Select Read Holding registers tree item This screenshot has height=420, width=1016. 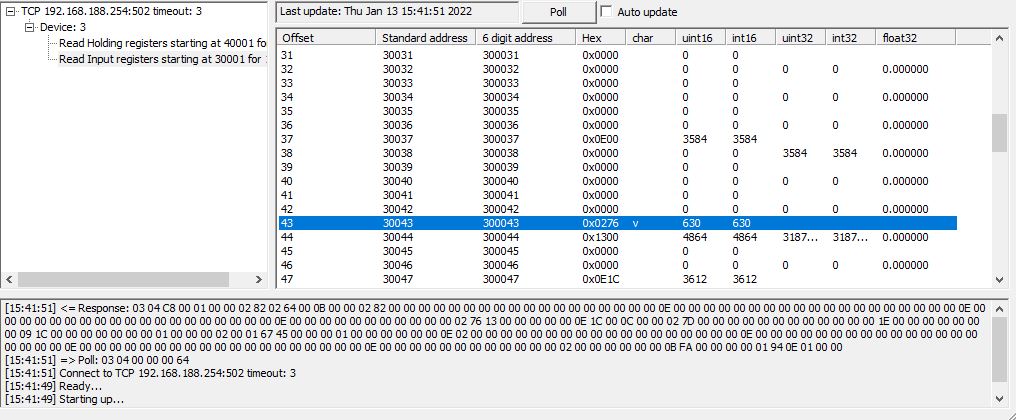pyautogui.click(x=162, y=43)
